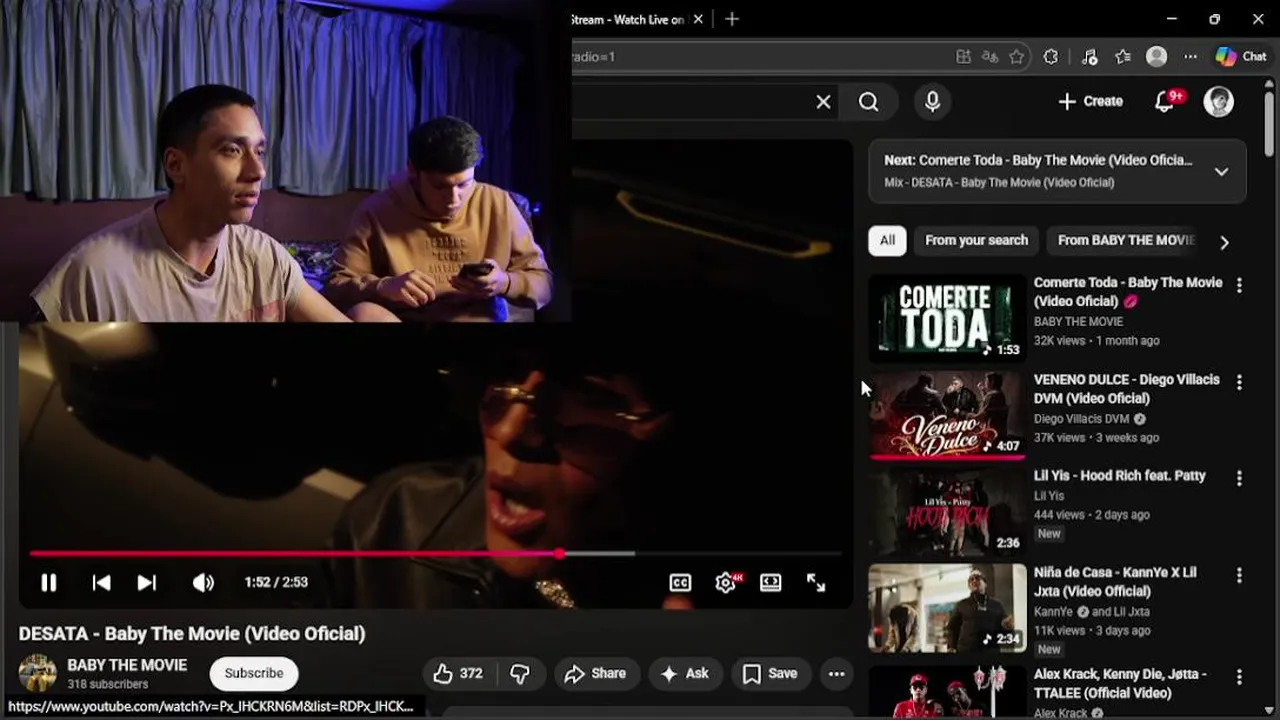
Task: Open the app available icon in address bar
Action: 963,57
